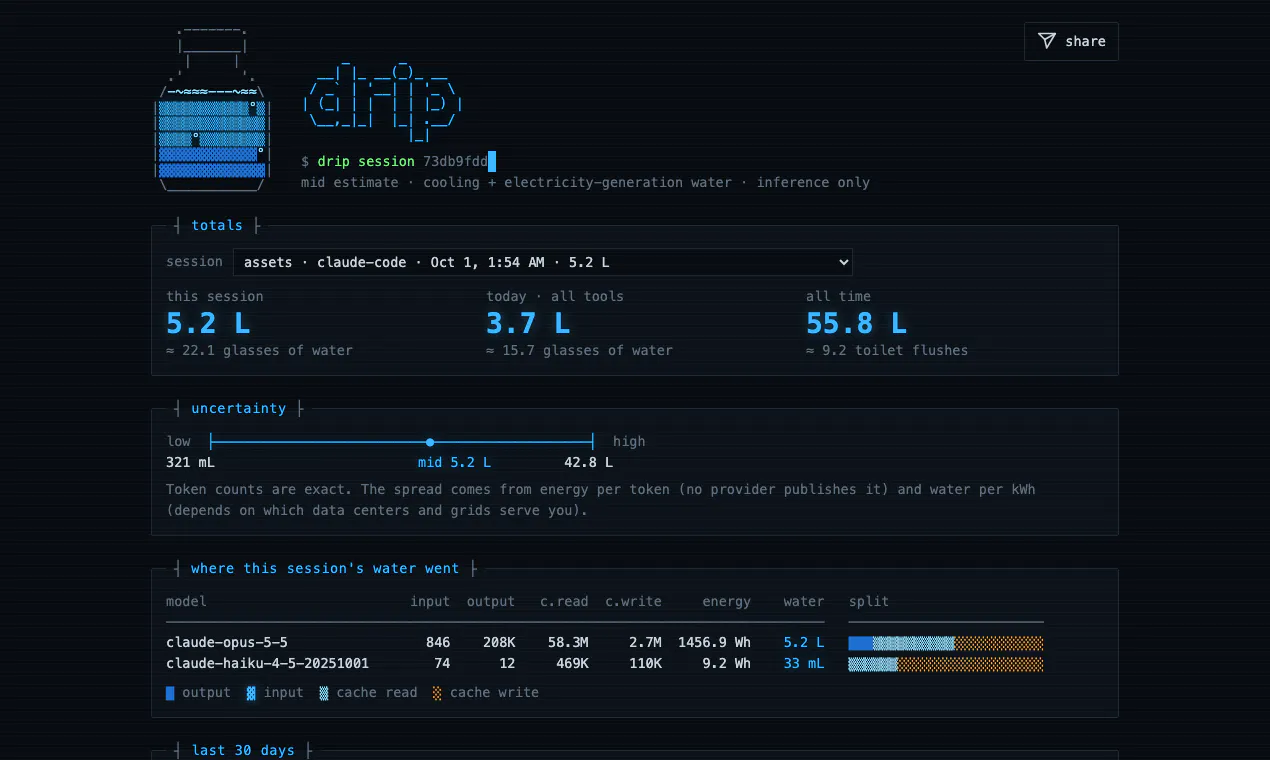1270x760 pixels.
Task: Click the 'mid estimate' subtitle line
Action: point(585,183)
